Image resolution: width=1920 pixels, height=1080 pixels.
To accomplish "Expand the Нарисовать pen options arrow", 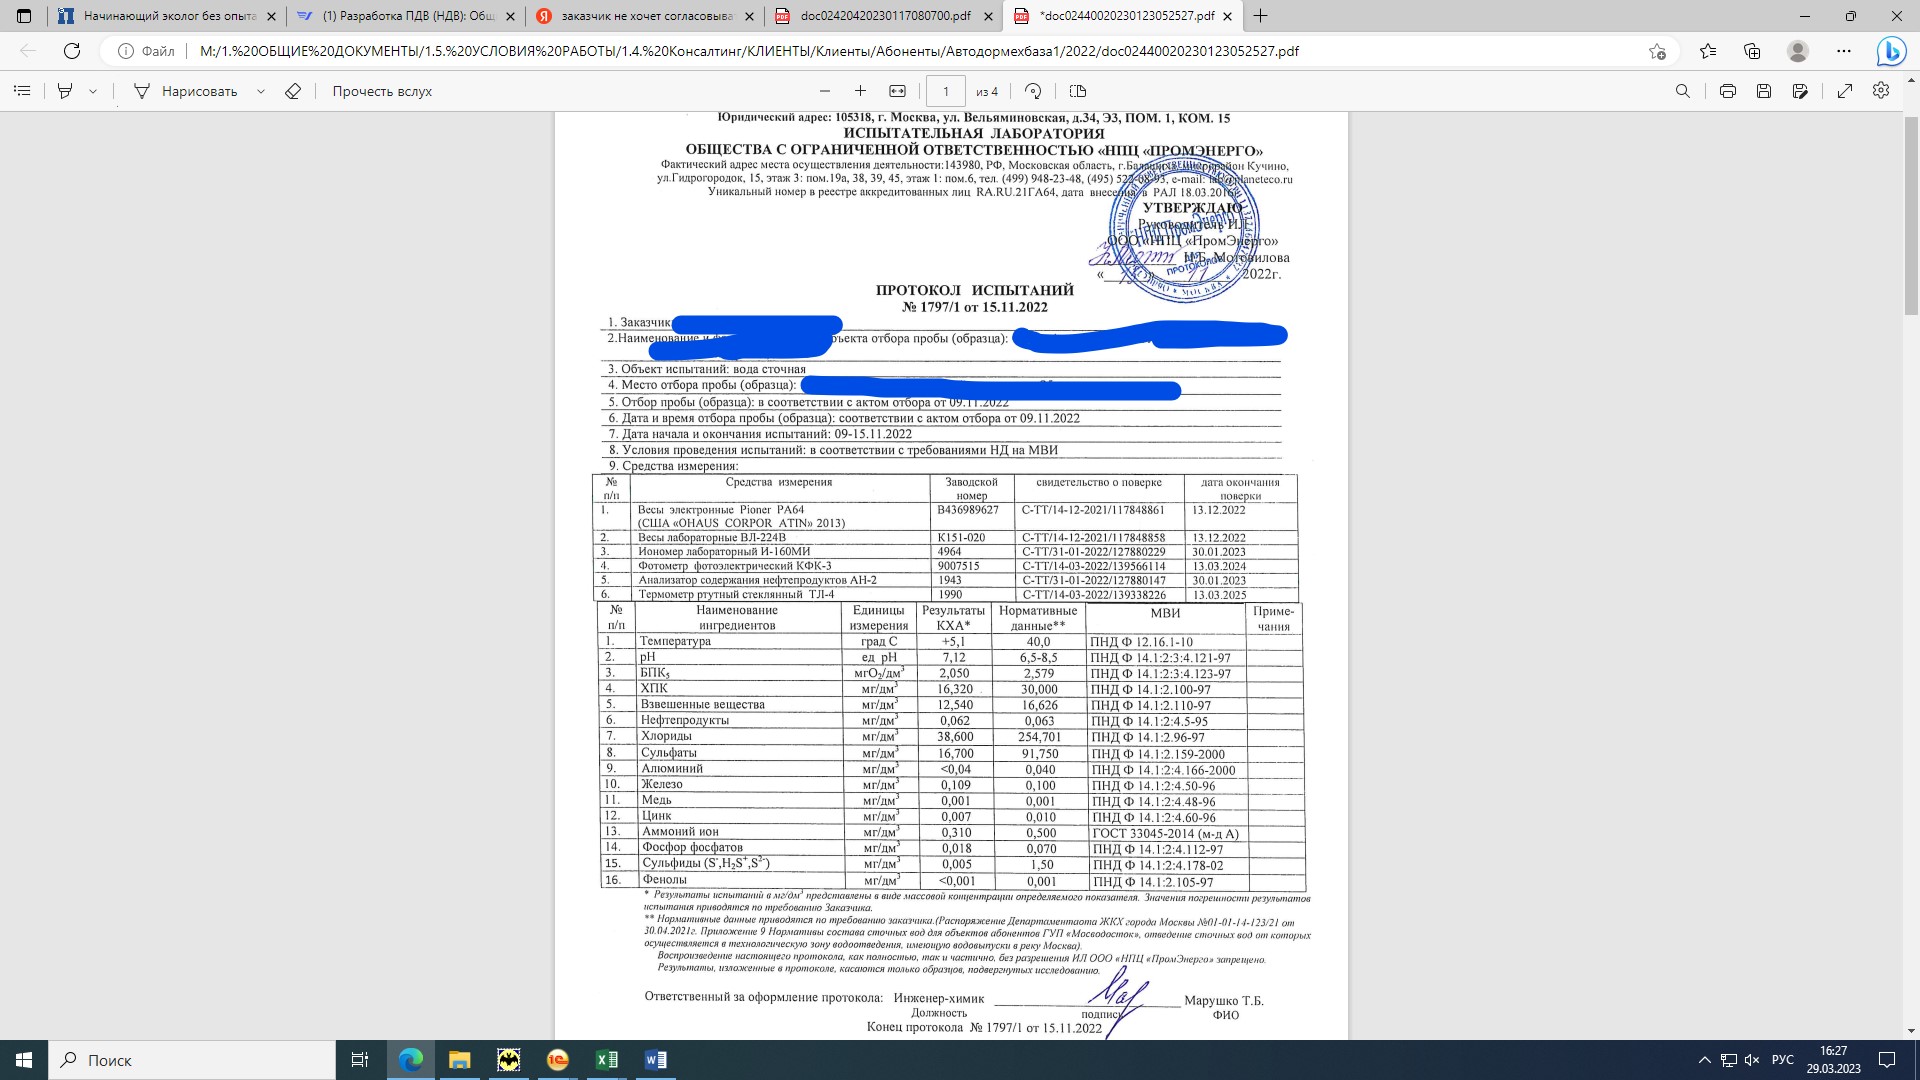I will click(261, 91).
